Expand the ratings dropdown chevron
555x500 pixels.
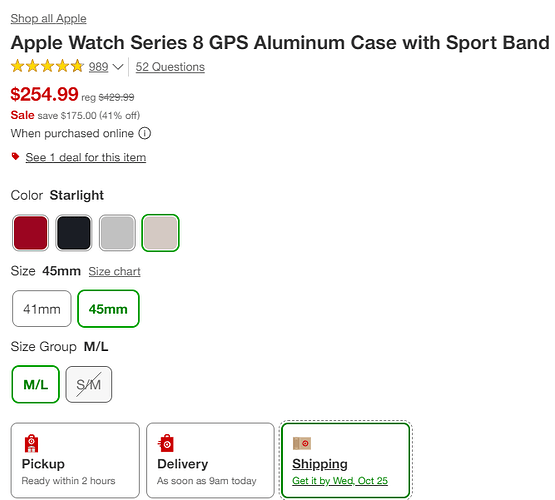(118, 67)
